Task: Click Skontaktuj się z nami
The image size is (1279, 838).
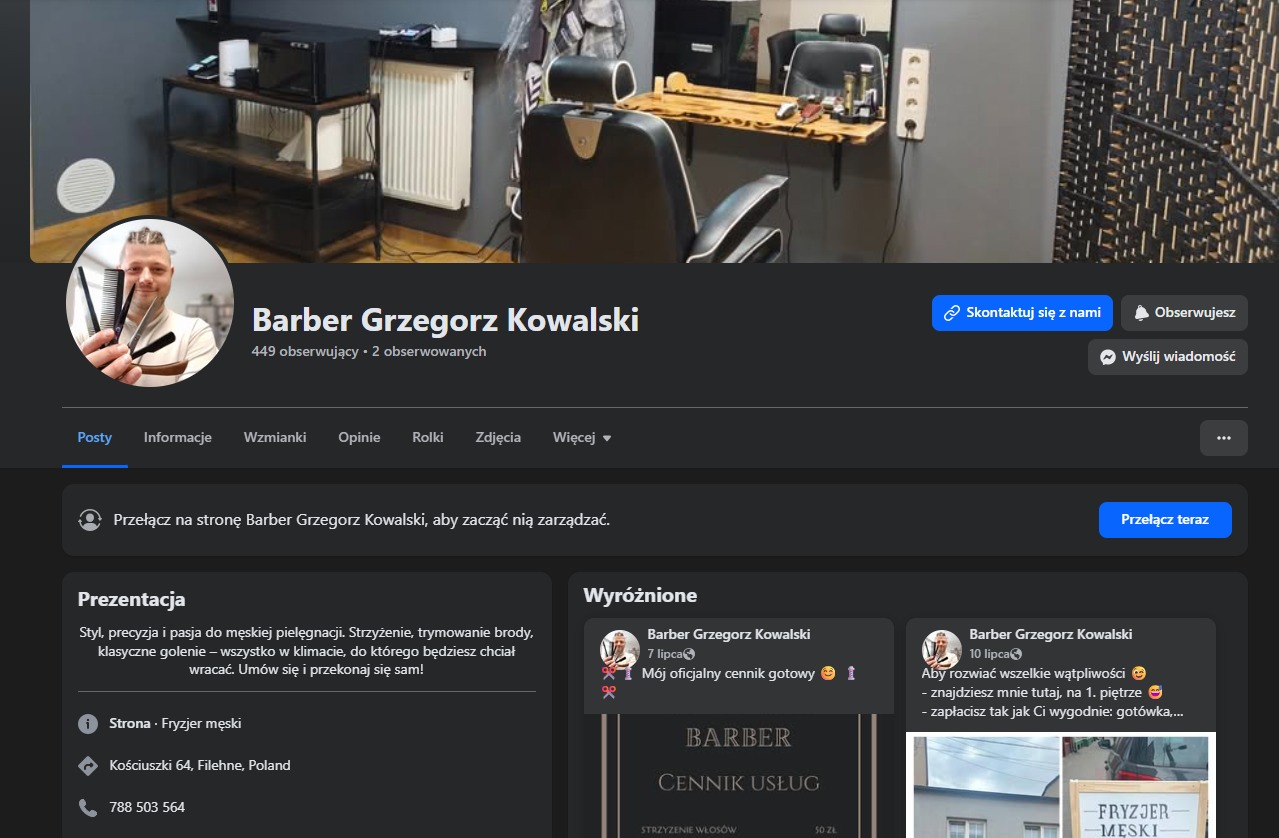Action: (x=1021, y=313)
